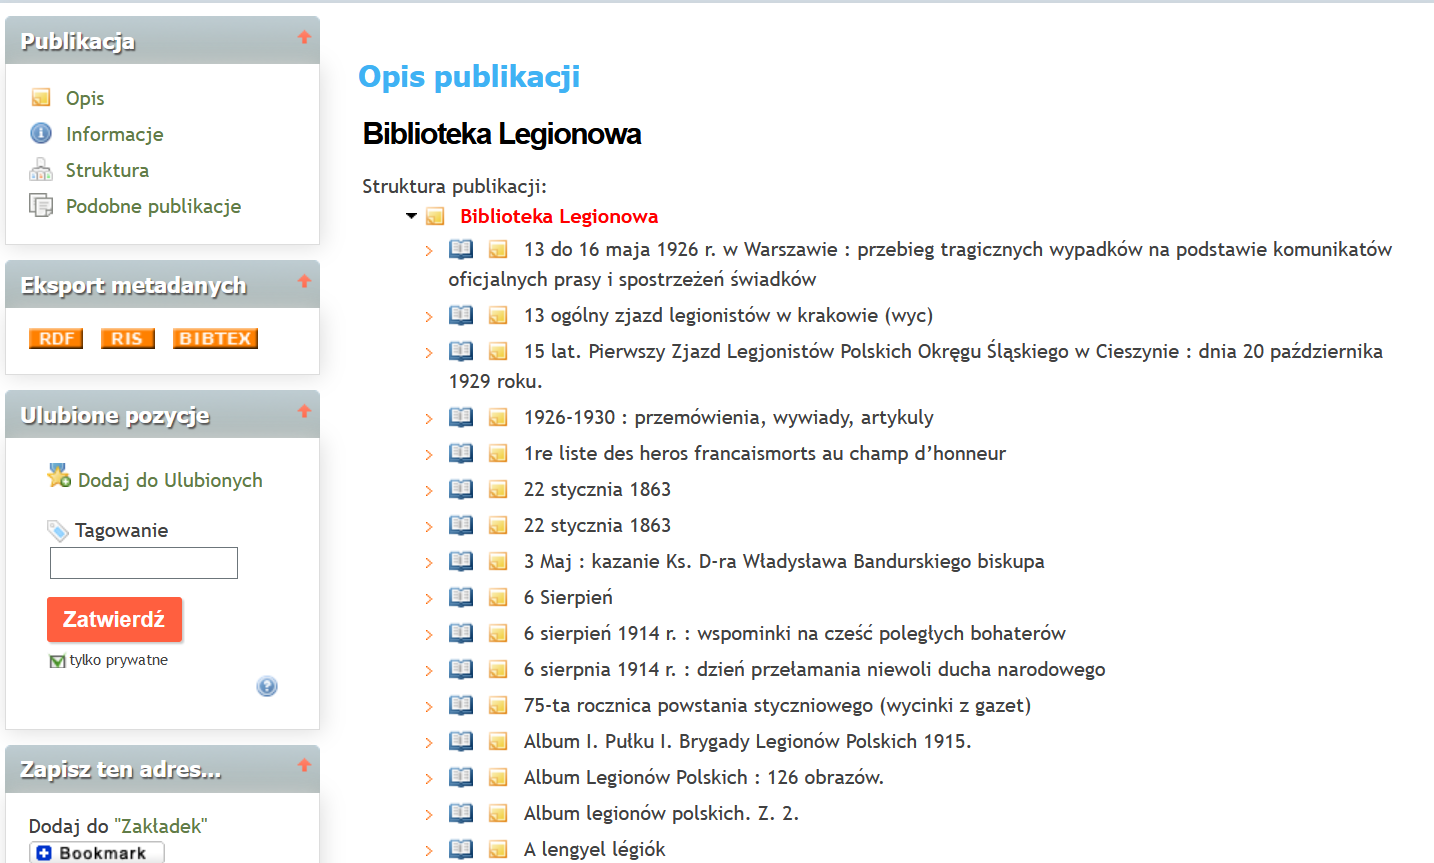Screen dimensions: 1434x863
Task: Click the star icon for adding favorites
Action: click(x=59, y=477)
